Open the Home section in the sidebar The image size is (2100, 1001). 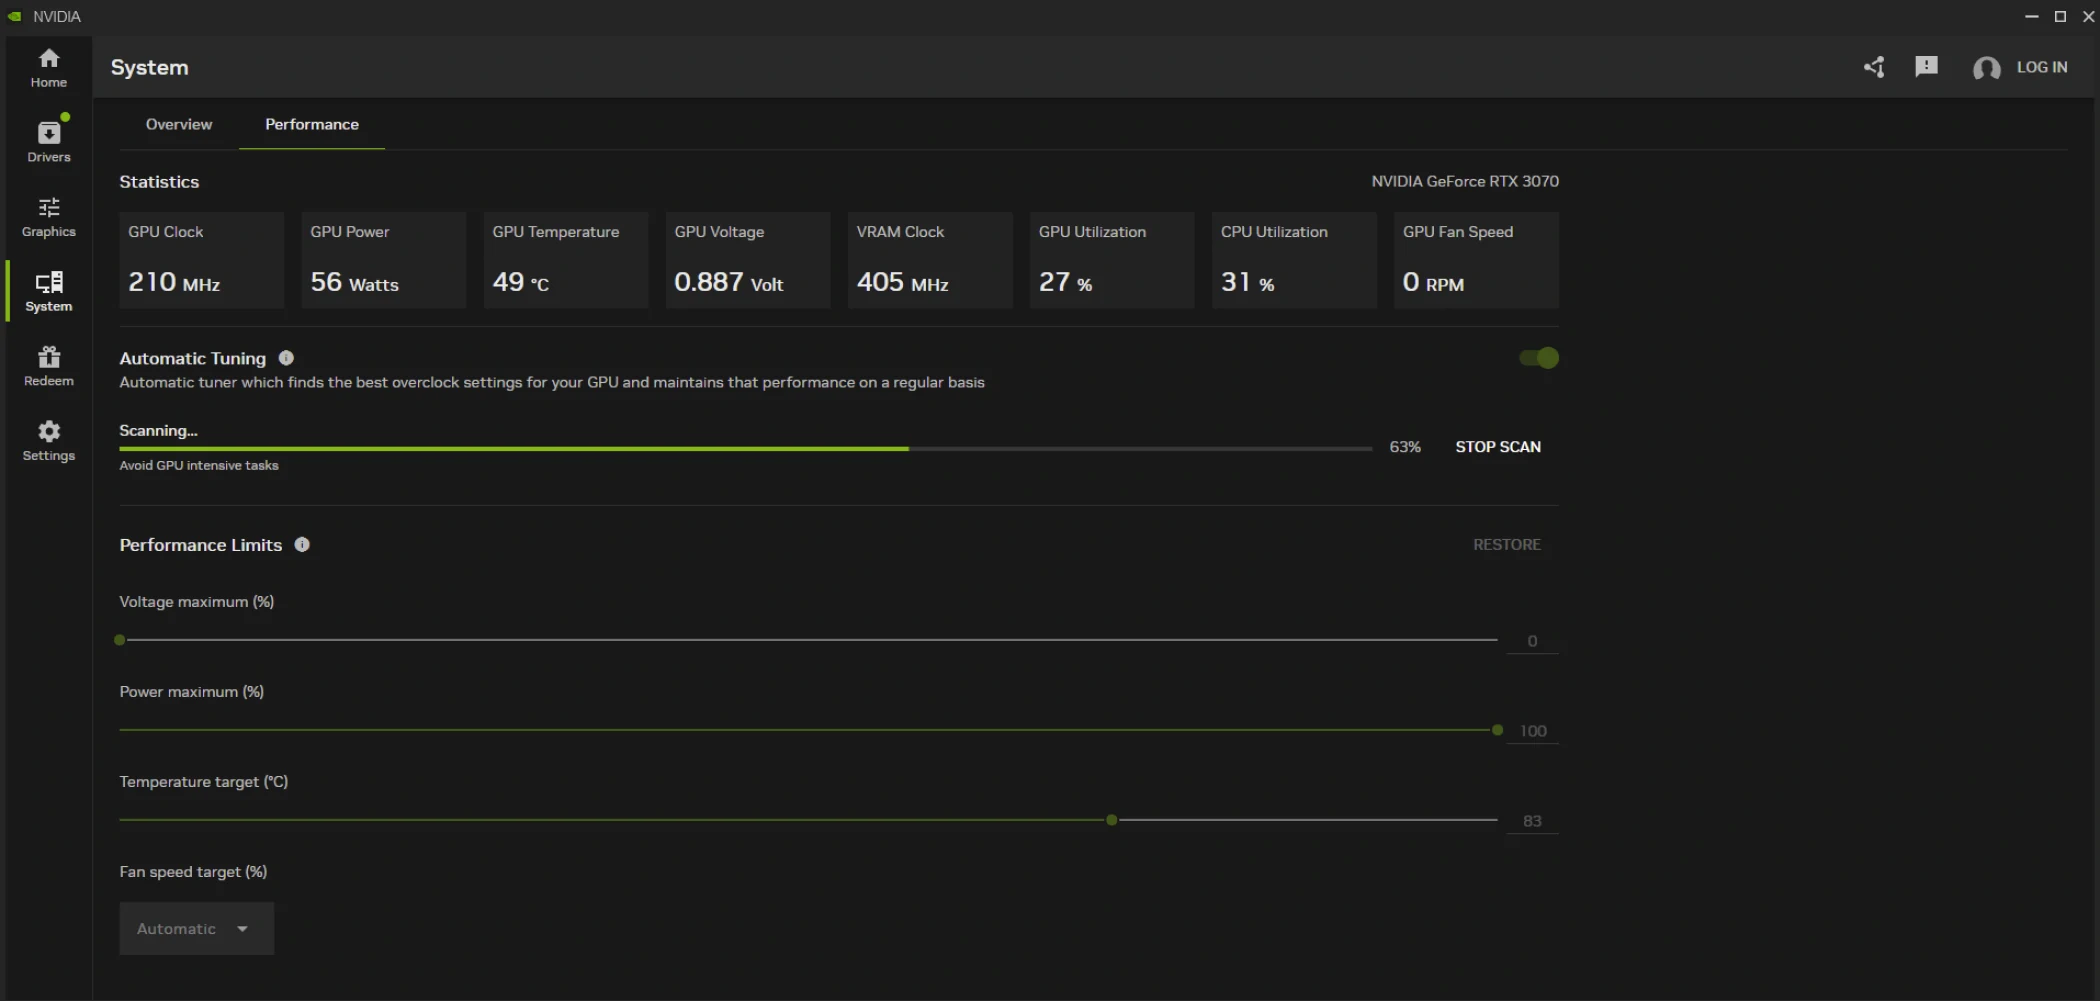[x=47, y=67]
